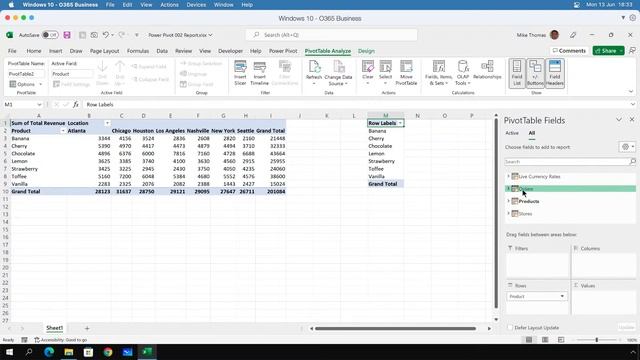This screenshot has height=360, width=640.
Task: Click Move PivotTable icon
Action: point(406,73)
